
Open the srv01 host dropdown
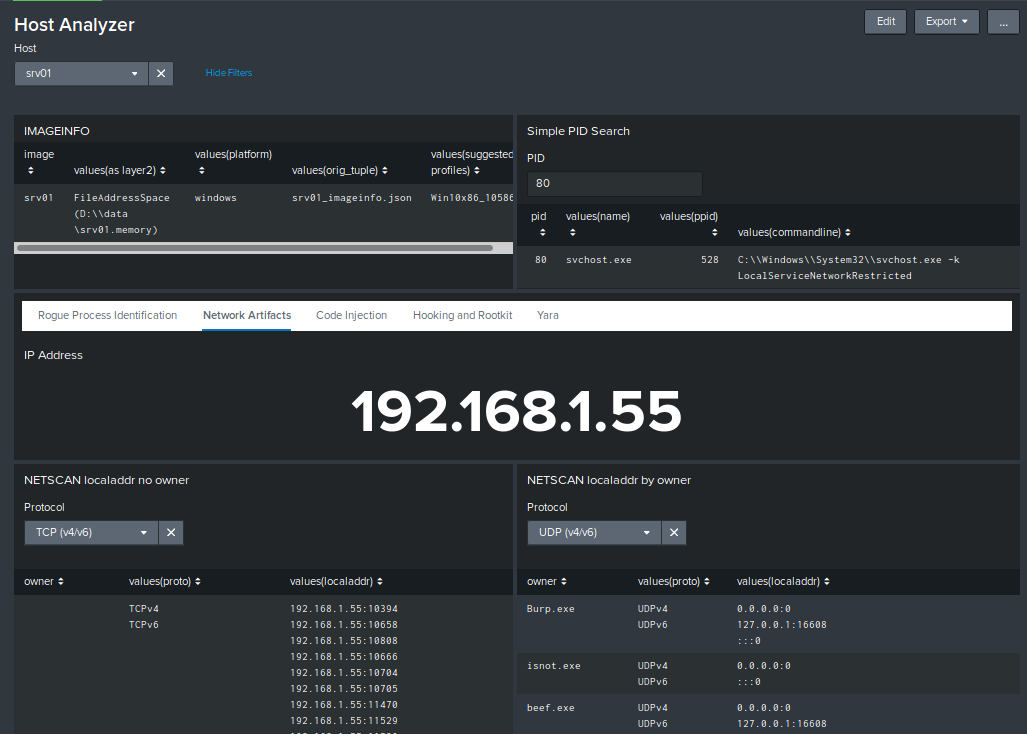point(81,73)
